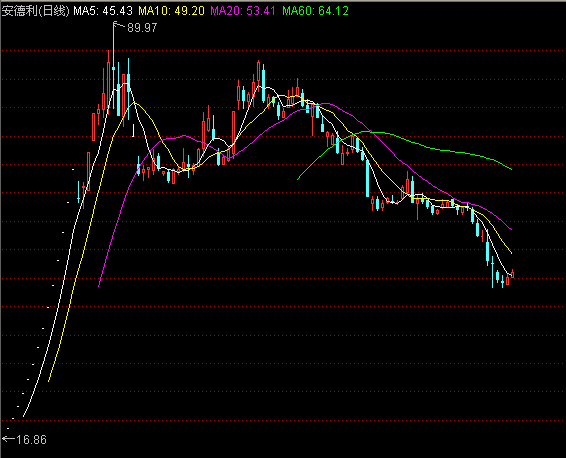This screenshot has height=458, width=566.
Task: Click the bottom start of the yellow MA10 line
Action: [48, 381]
